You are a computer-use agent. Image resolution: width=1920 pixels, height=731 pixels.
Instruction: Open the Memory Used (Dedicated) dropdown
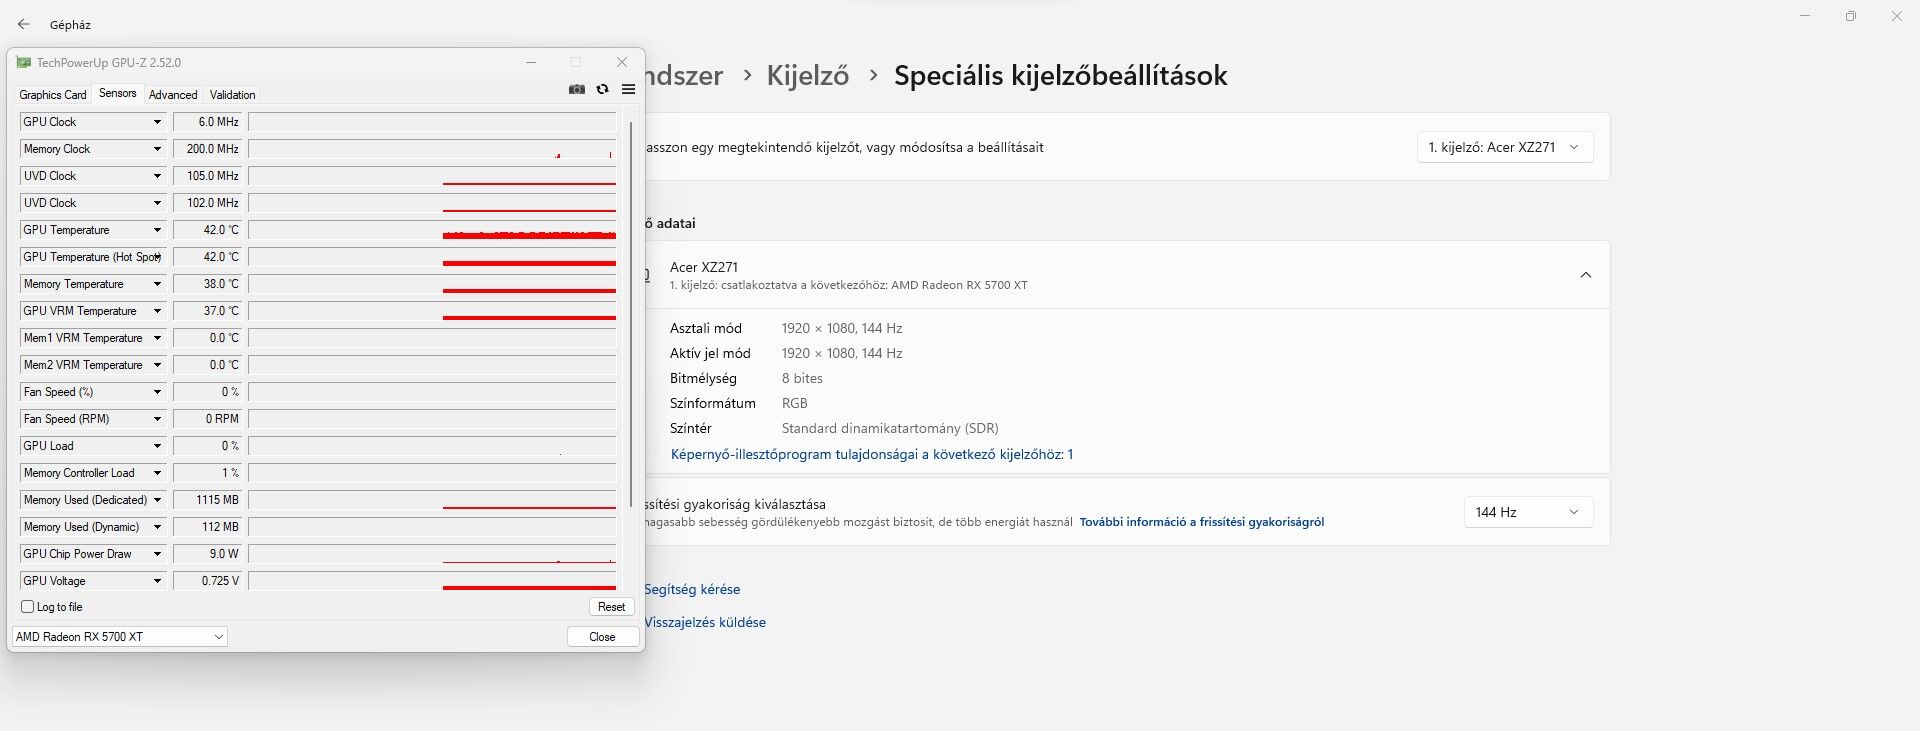click(x=157, y=500)
